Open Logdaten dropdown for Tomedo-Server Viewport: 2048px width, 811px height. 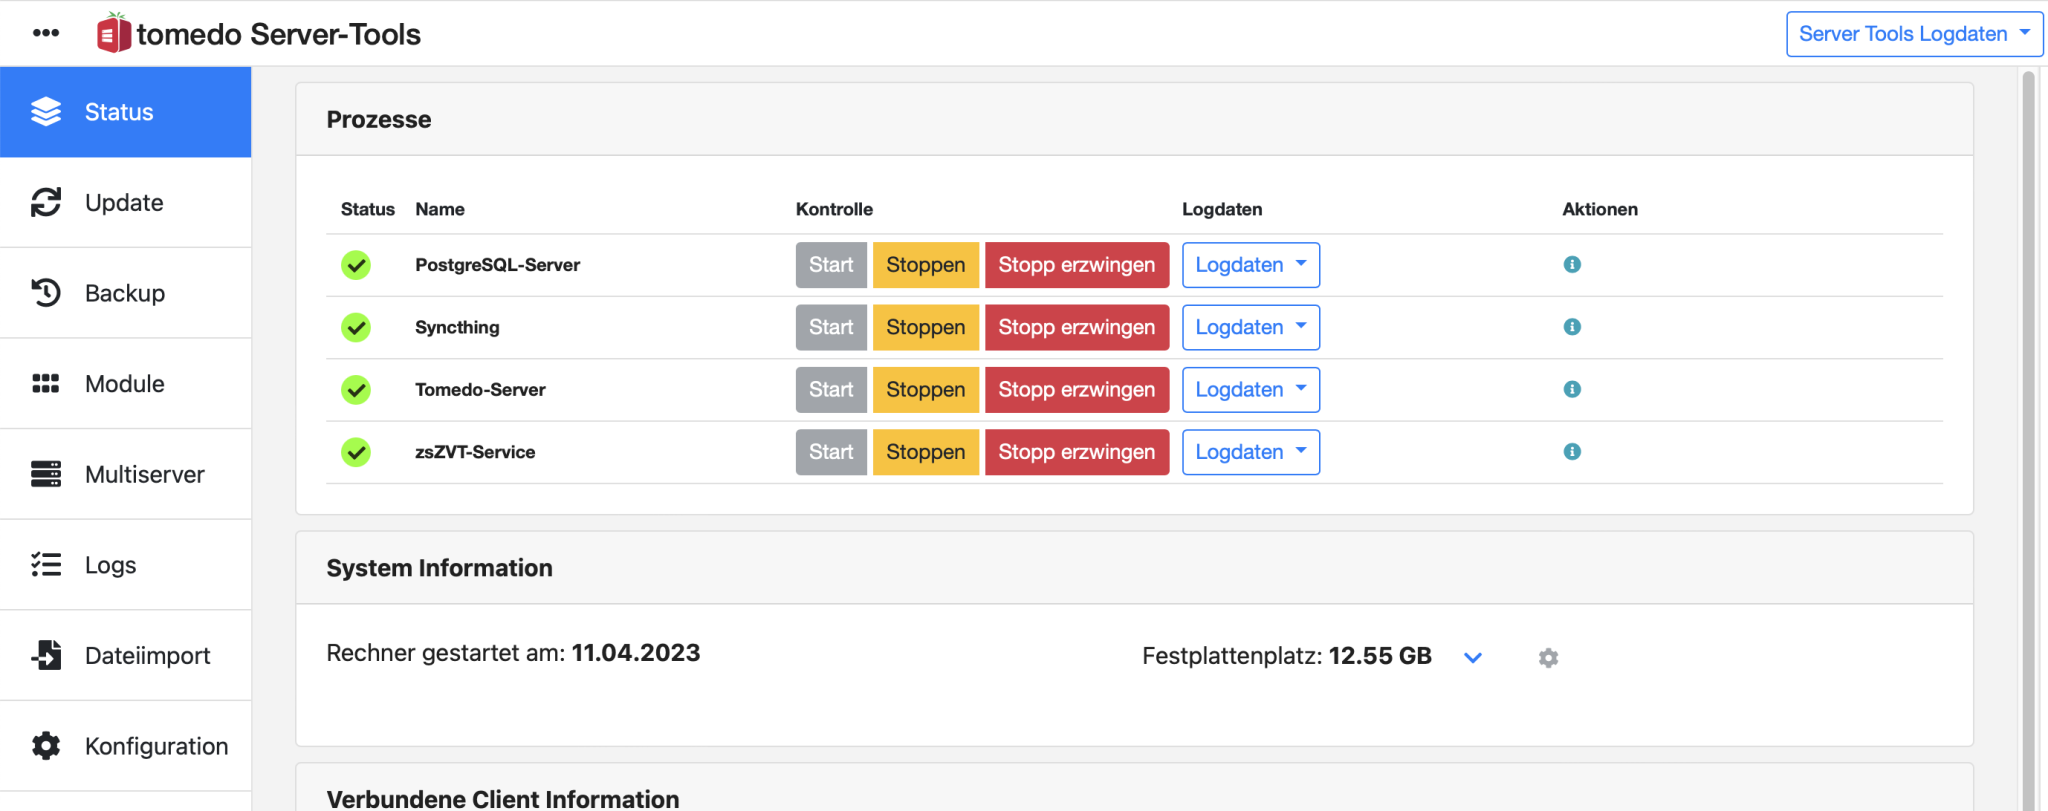coord(1251,390)
